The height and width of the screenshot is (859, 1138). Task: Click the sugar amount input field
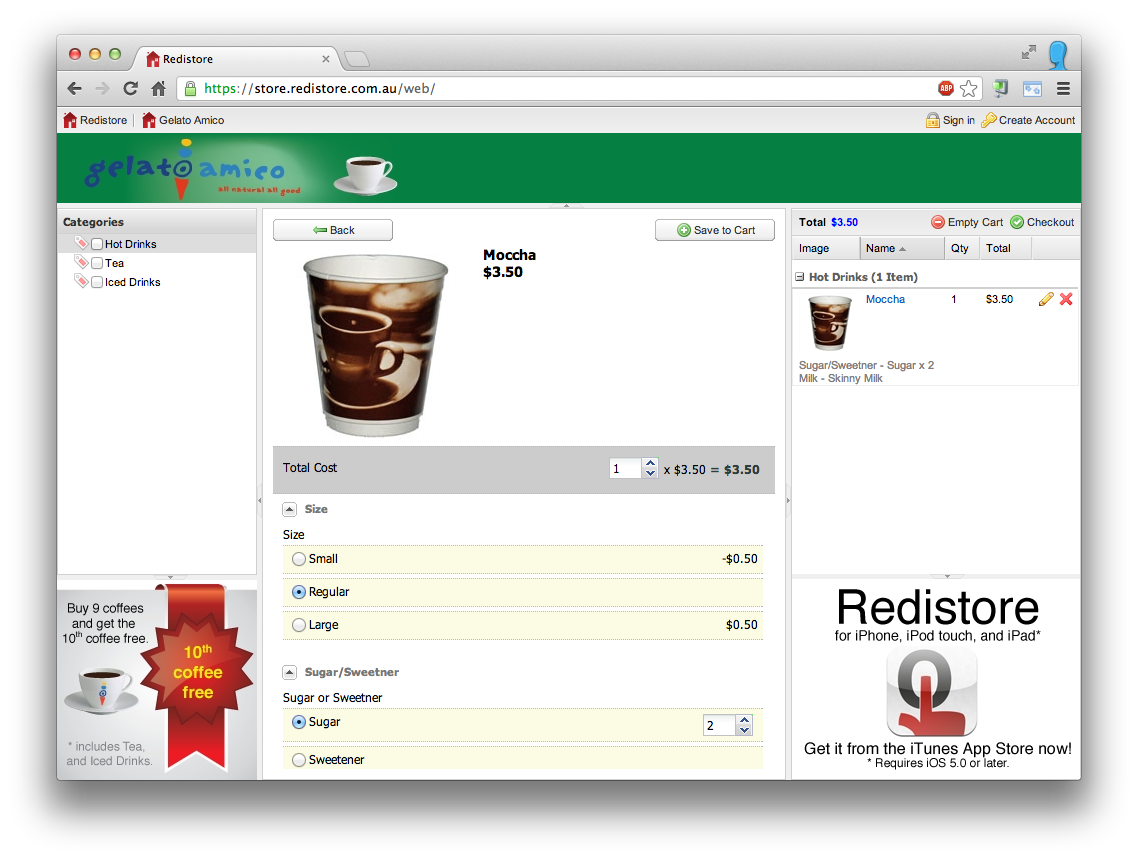point(719,725)
